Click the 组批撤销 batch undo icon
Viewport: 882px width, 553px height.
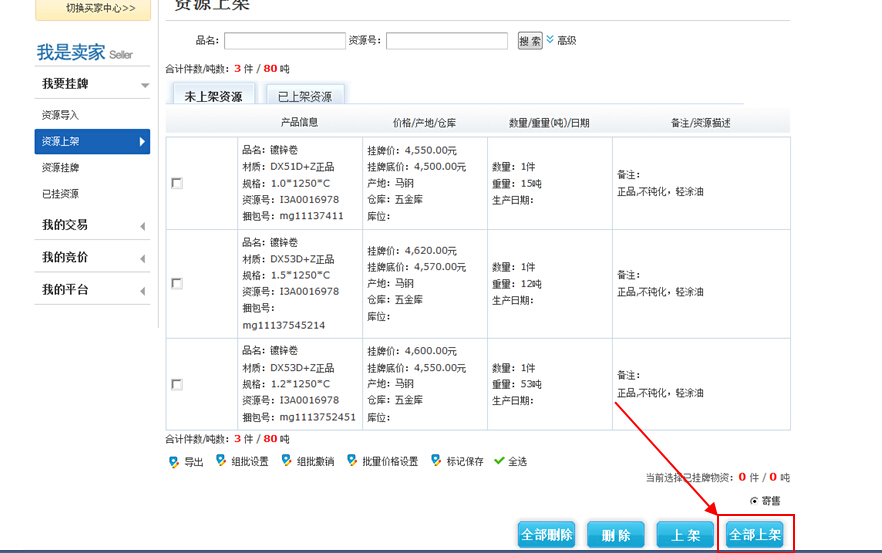tap(287, 461)
